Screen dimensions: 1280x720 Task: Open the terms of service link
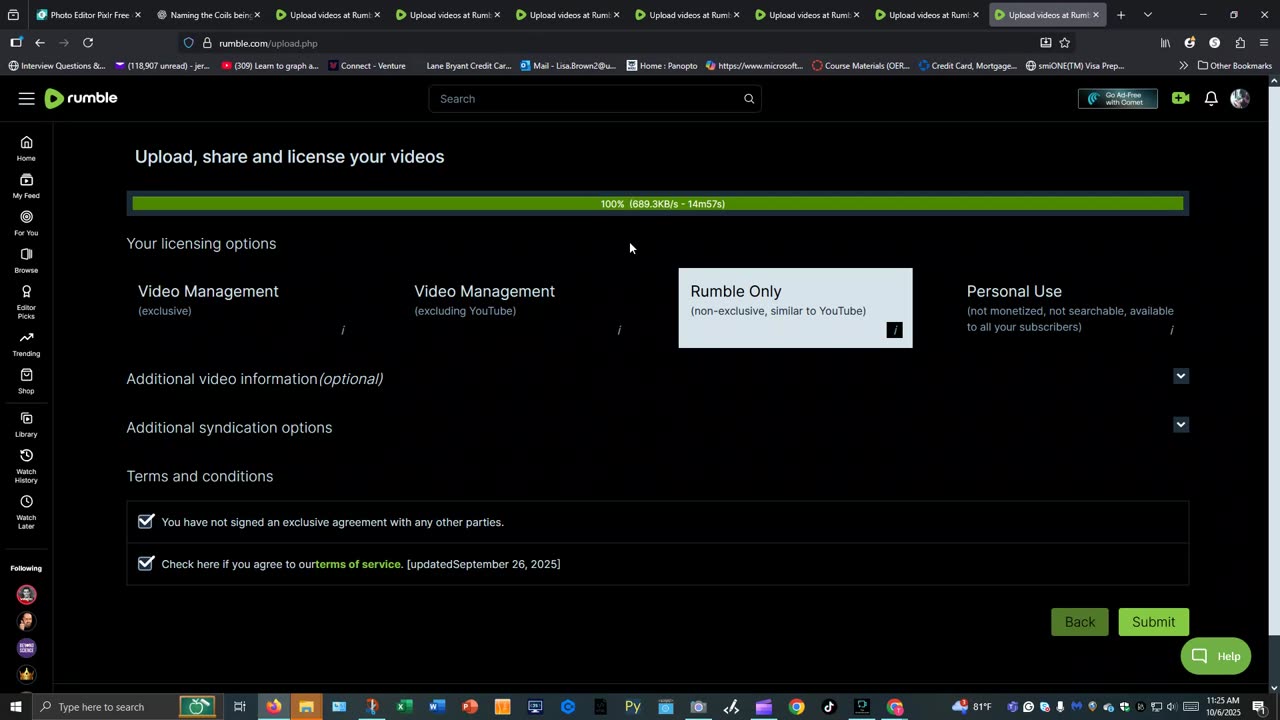(x=358, y=564)
